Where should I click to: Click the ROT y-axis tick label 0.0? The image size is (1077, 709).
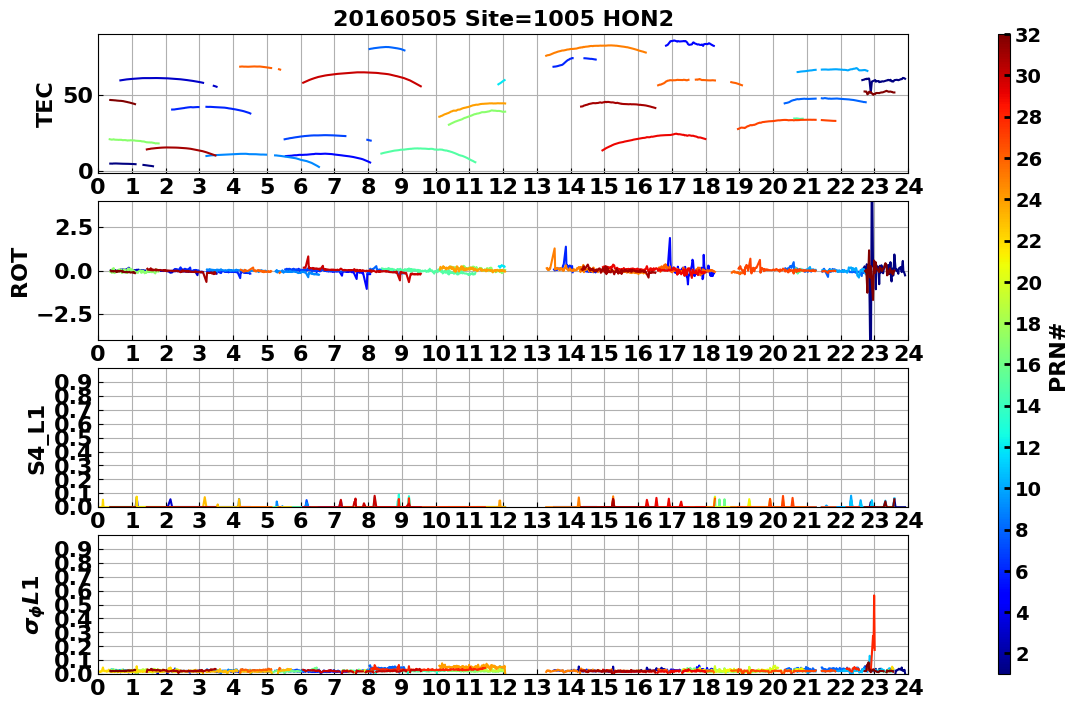75,271
